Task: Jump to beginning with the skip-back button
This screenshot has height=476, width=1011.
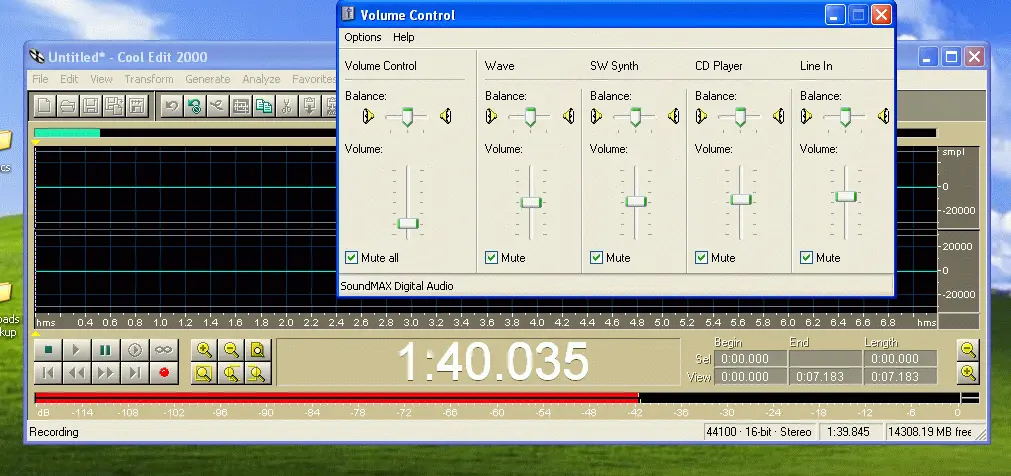Action: (48, 373)
